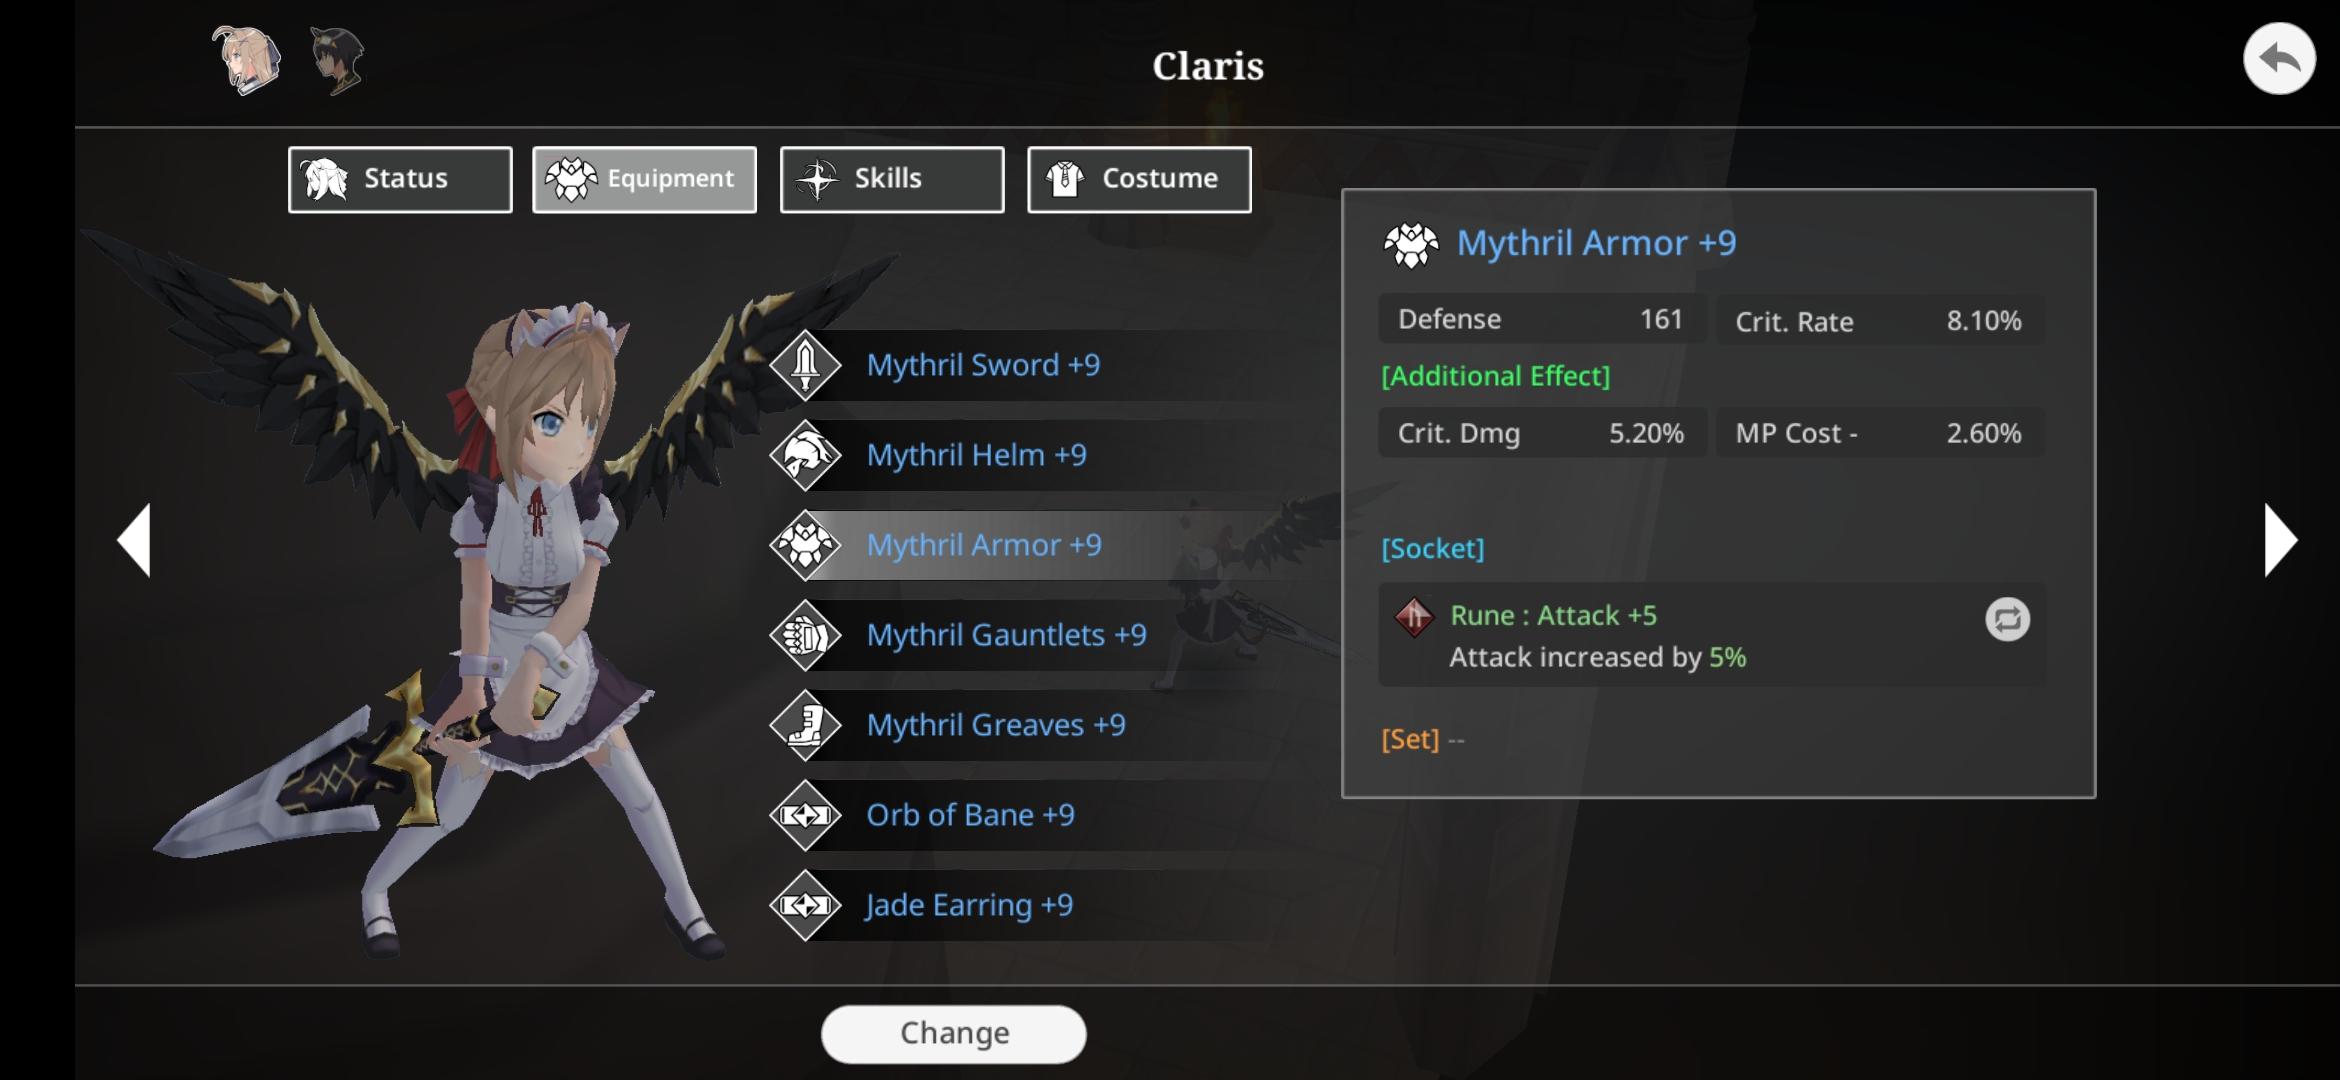Open the Costume tab
Image resolution: width=2340 pixels, height=1080 pixels.
pos(1139,180)
